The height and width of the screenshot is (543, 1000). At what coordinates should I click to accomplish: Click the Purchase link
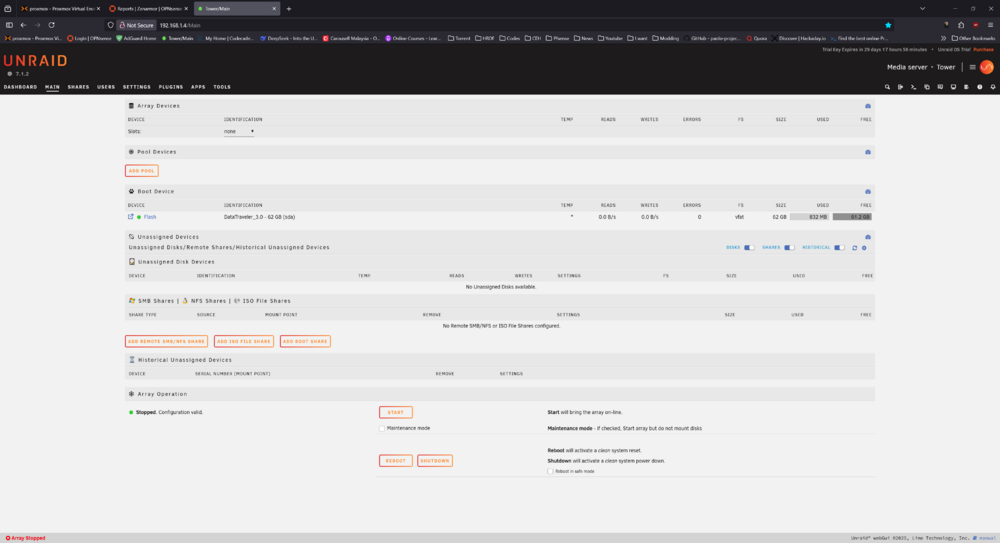tap(983, 49)
